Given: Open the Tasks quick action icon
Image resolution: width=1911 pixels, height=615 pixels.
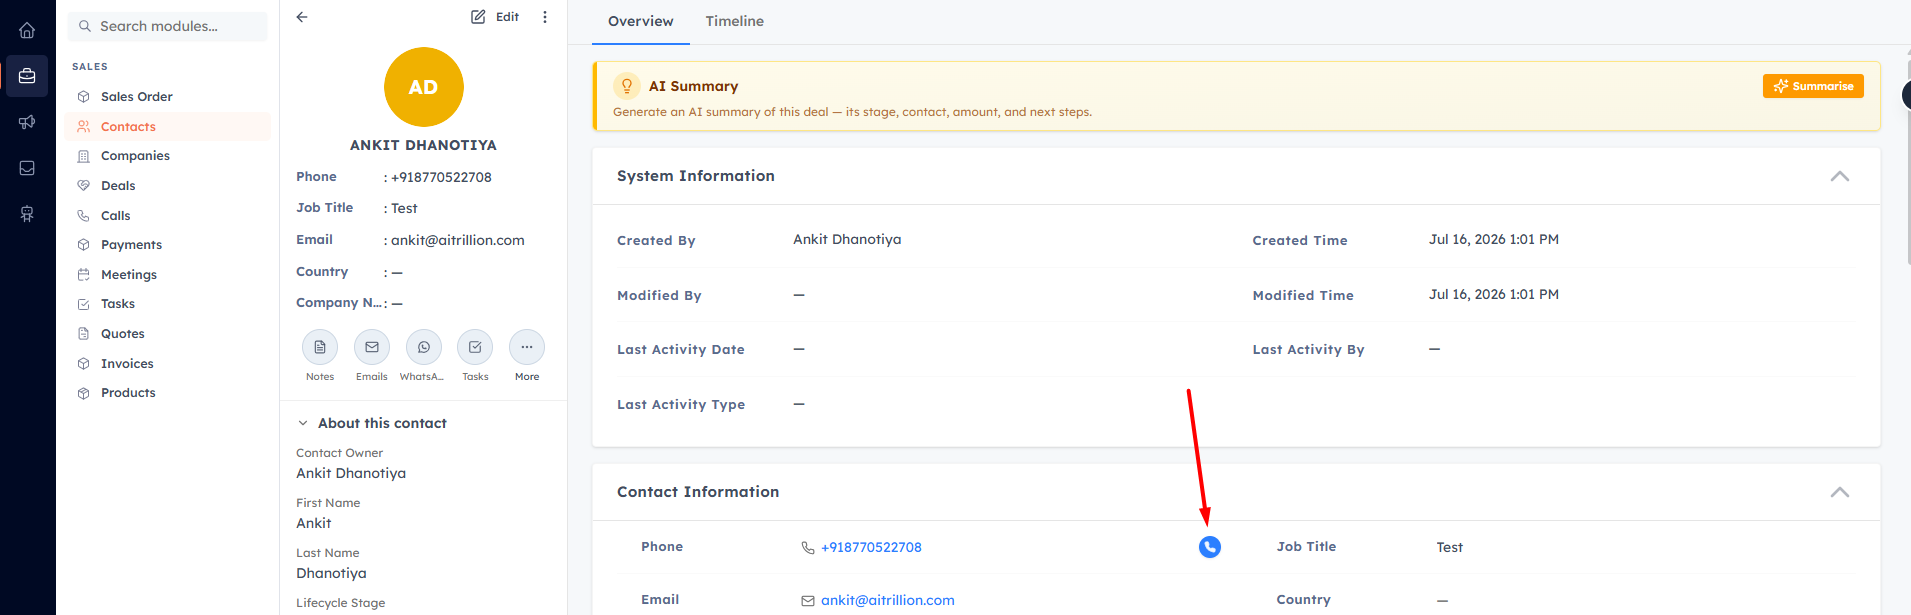Looking at the screenshot, I should tap(475, 347).
